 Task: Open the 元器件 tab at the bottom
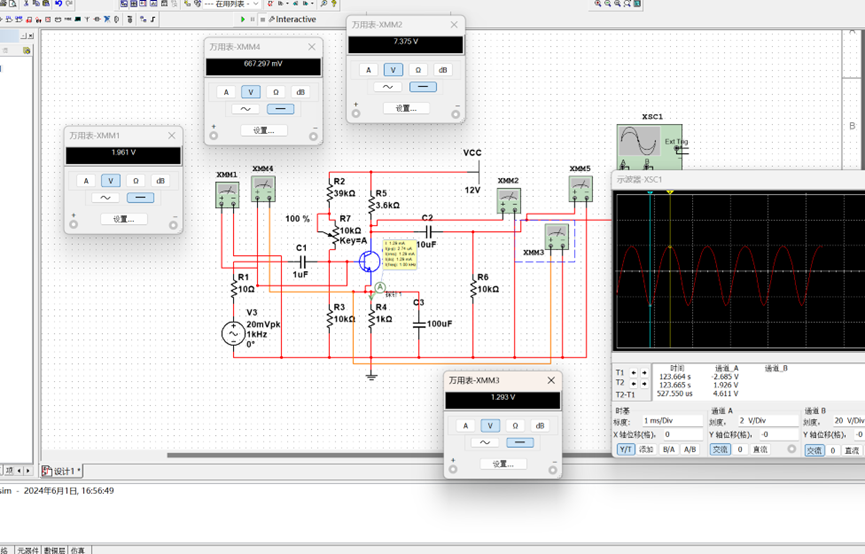28,550
